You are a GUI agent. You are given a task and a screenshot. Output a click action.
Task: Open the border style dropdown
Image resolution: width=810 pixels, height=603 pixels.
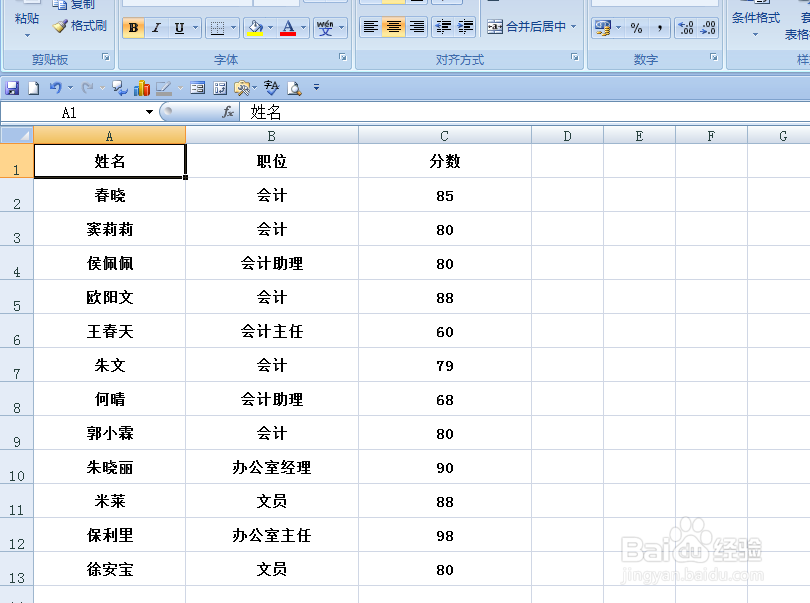[233, 27]
